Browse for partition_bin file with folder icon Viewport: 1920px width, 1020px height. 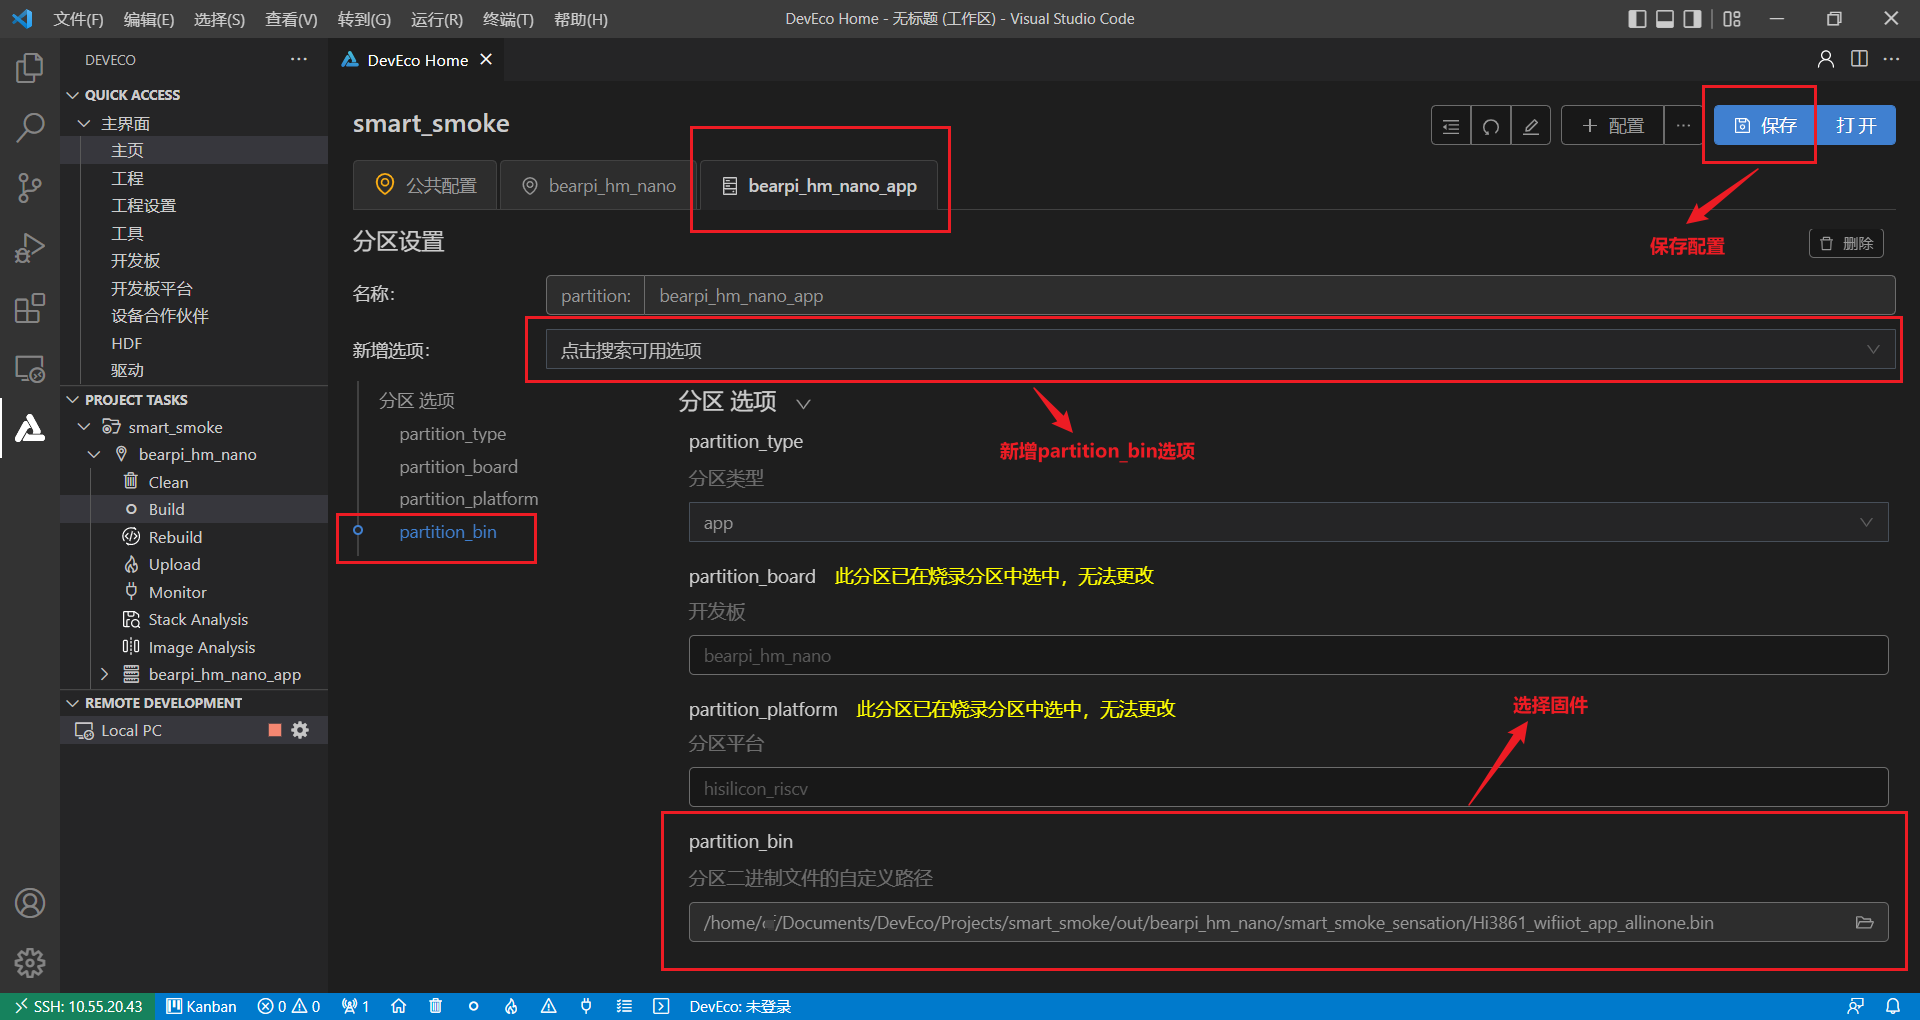[x=1864, y=922]
